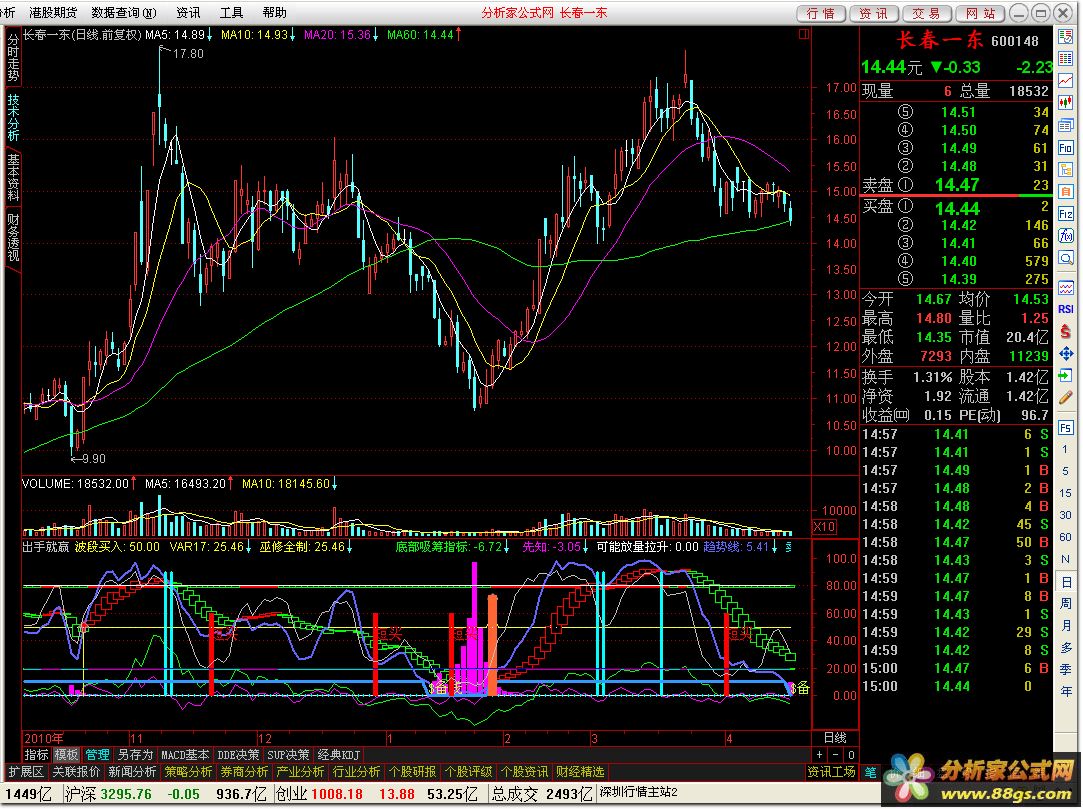
Task: Click the 网站 button in title bar
Action: coord(980,13)
